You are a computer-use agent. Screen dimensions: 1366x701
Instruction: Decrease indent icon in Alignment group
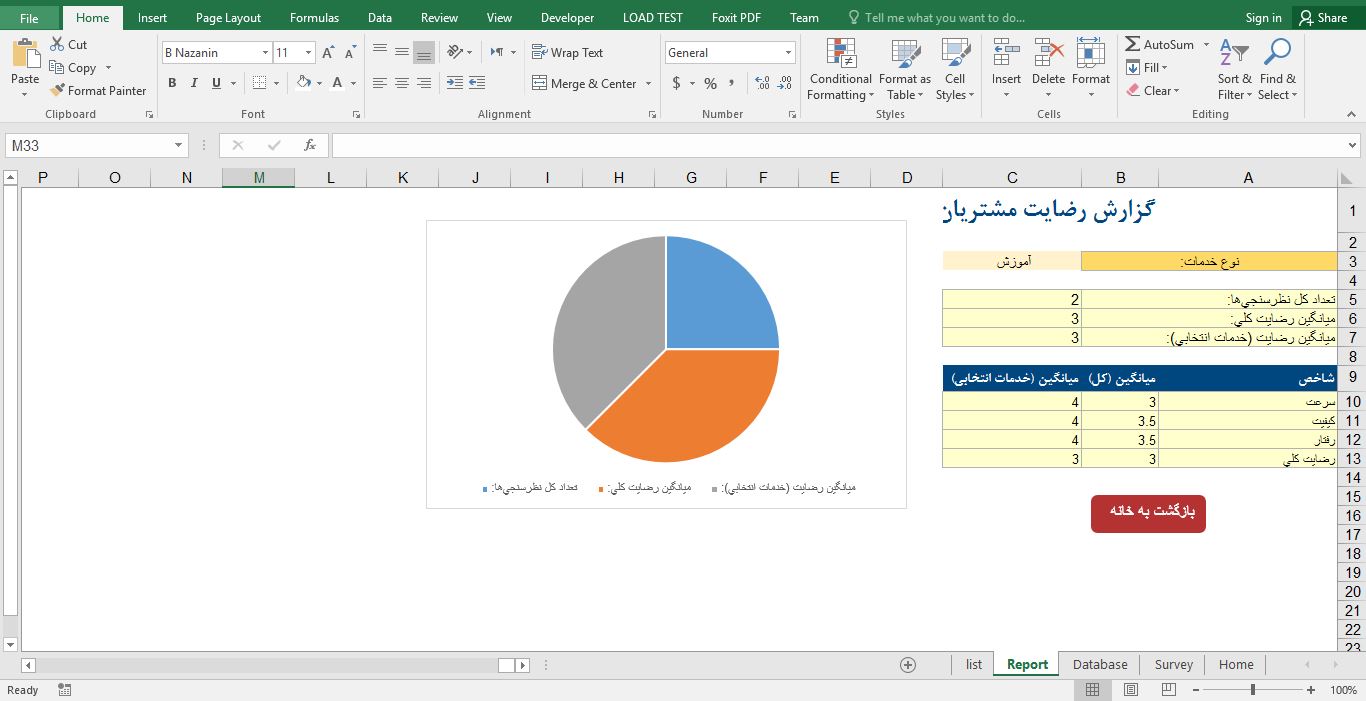click(x=455, y=83)
